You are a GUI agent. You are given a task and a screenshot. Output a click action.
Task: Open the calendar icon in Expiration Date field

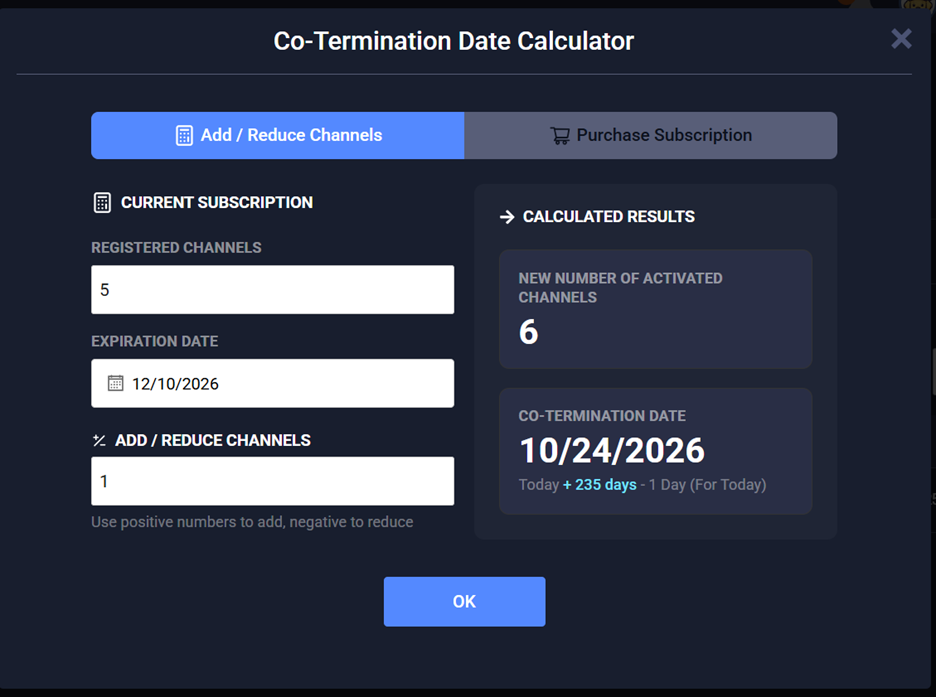coord(116,383)
